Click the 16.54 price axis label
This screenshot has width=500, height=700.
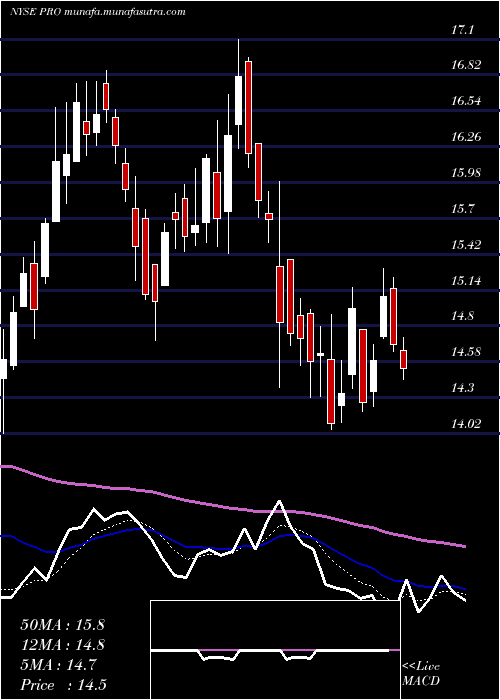[466, 101]
